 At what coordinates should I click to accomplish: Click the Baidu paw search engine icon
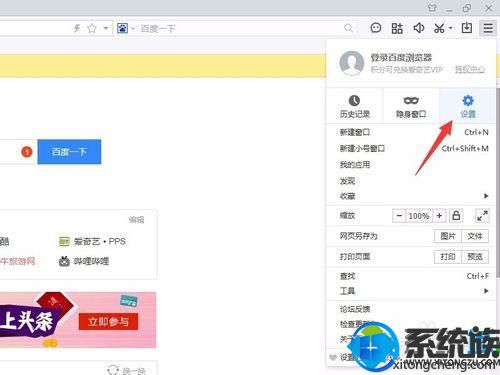coord(122,28)
